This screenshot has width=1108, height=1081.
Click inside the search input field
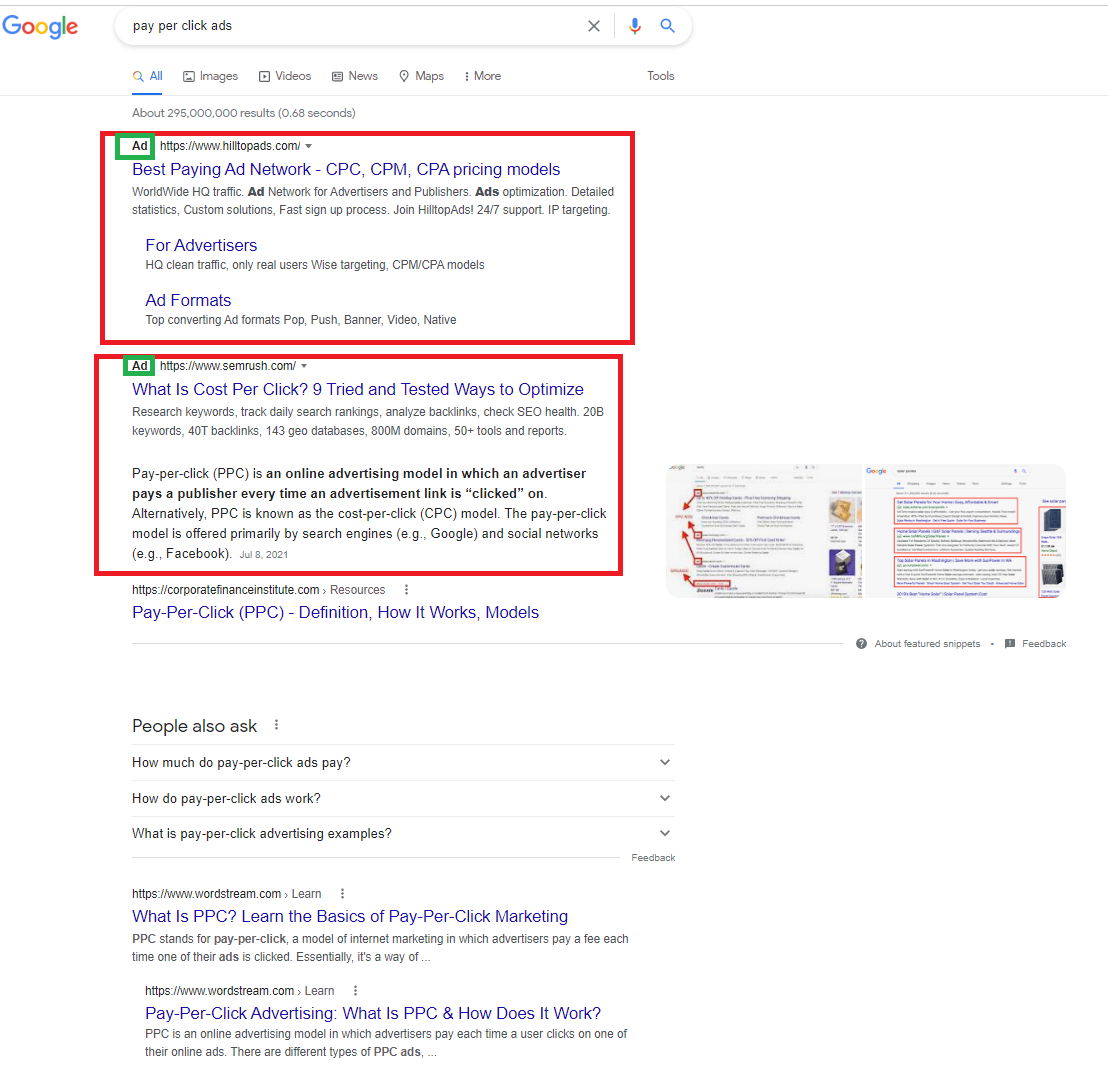coord(353,26)
